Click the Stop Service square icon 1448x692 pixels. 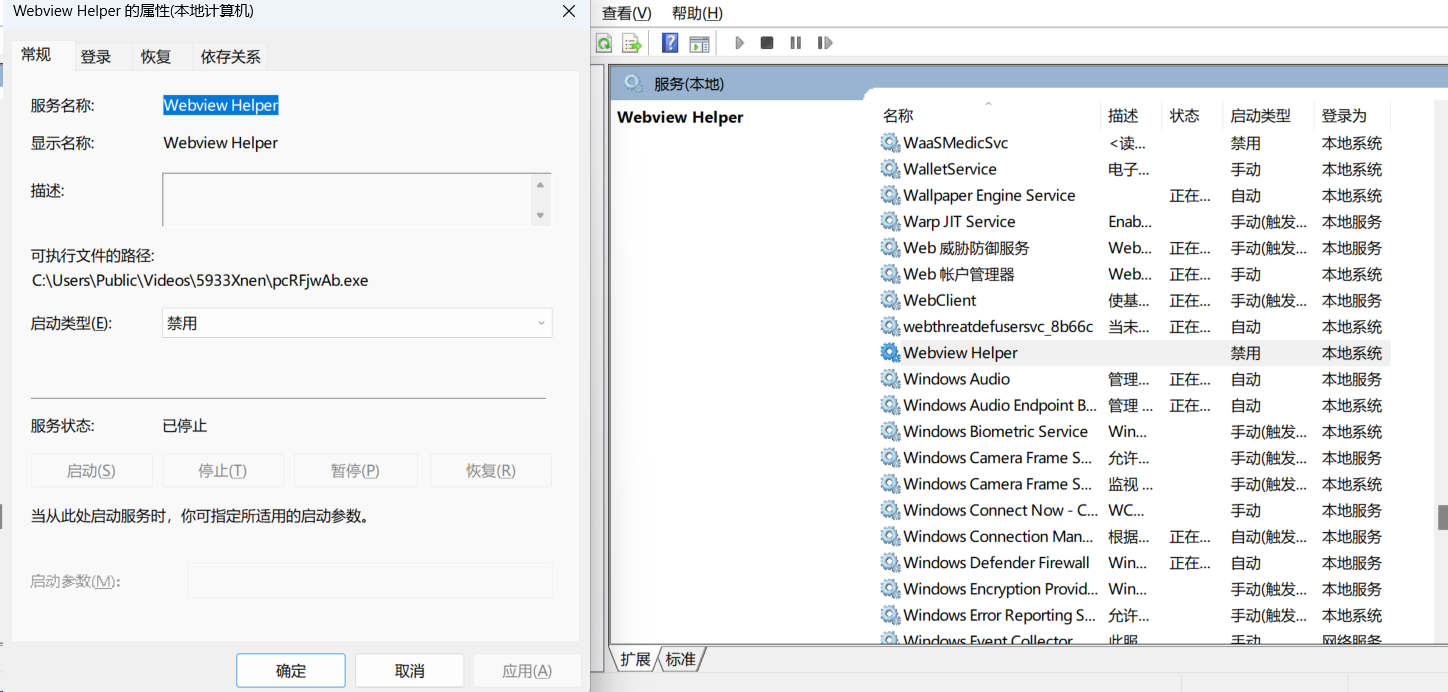[x=767, y=43]
